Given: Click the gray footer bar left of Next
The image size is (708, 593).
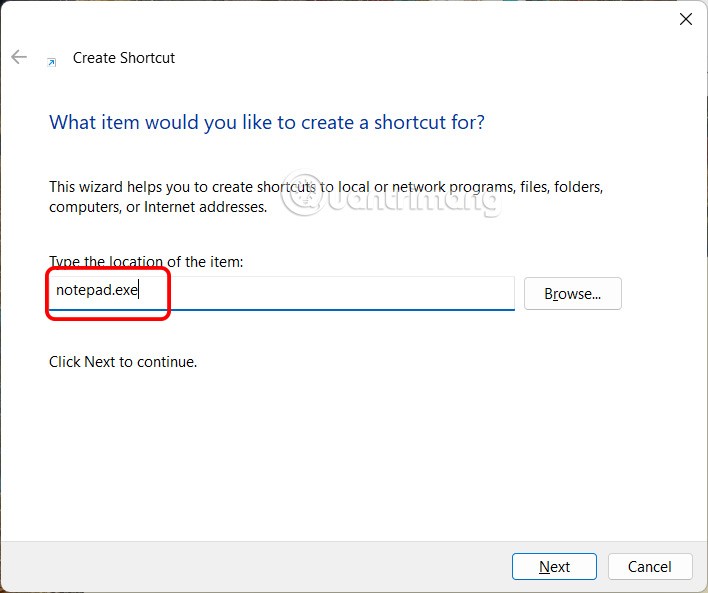Looking at the screenshot, I should (x=250, y=566).
